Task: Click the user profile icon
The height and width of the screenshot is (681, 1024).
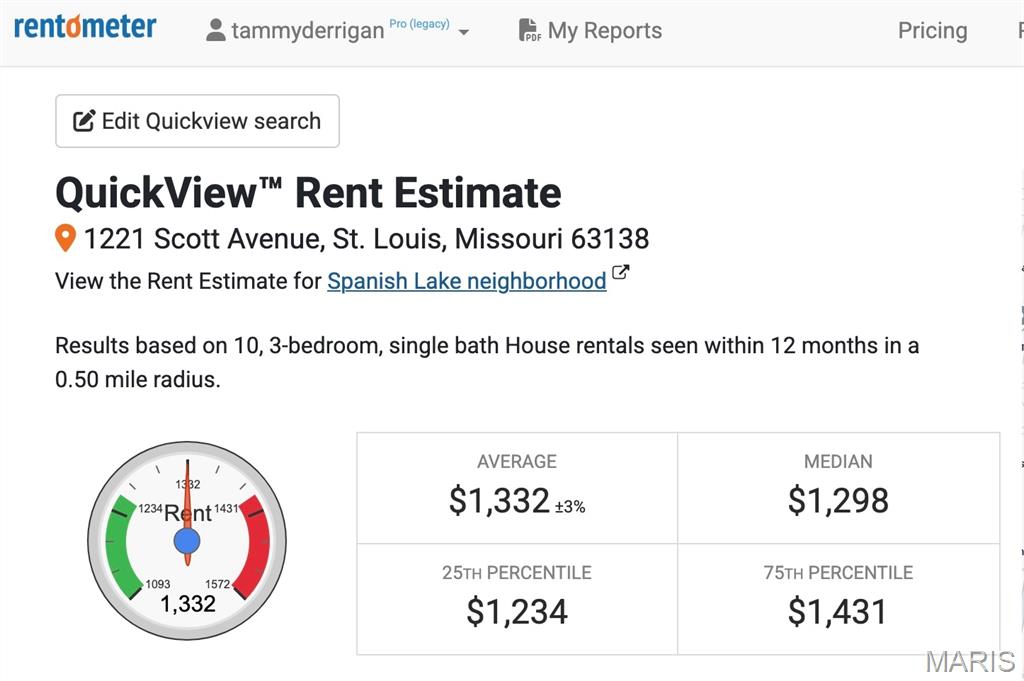Action: [x=215, y=31]
